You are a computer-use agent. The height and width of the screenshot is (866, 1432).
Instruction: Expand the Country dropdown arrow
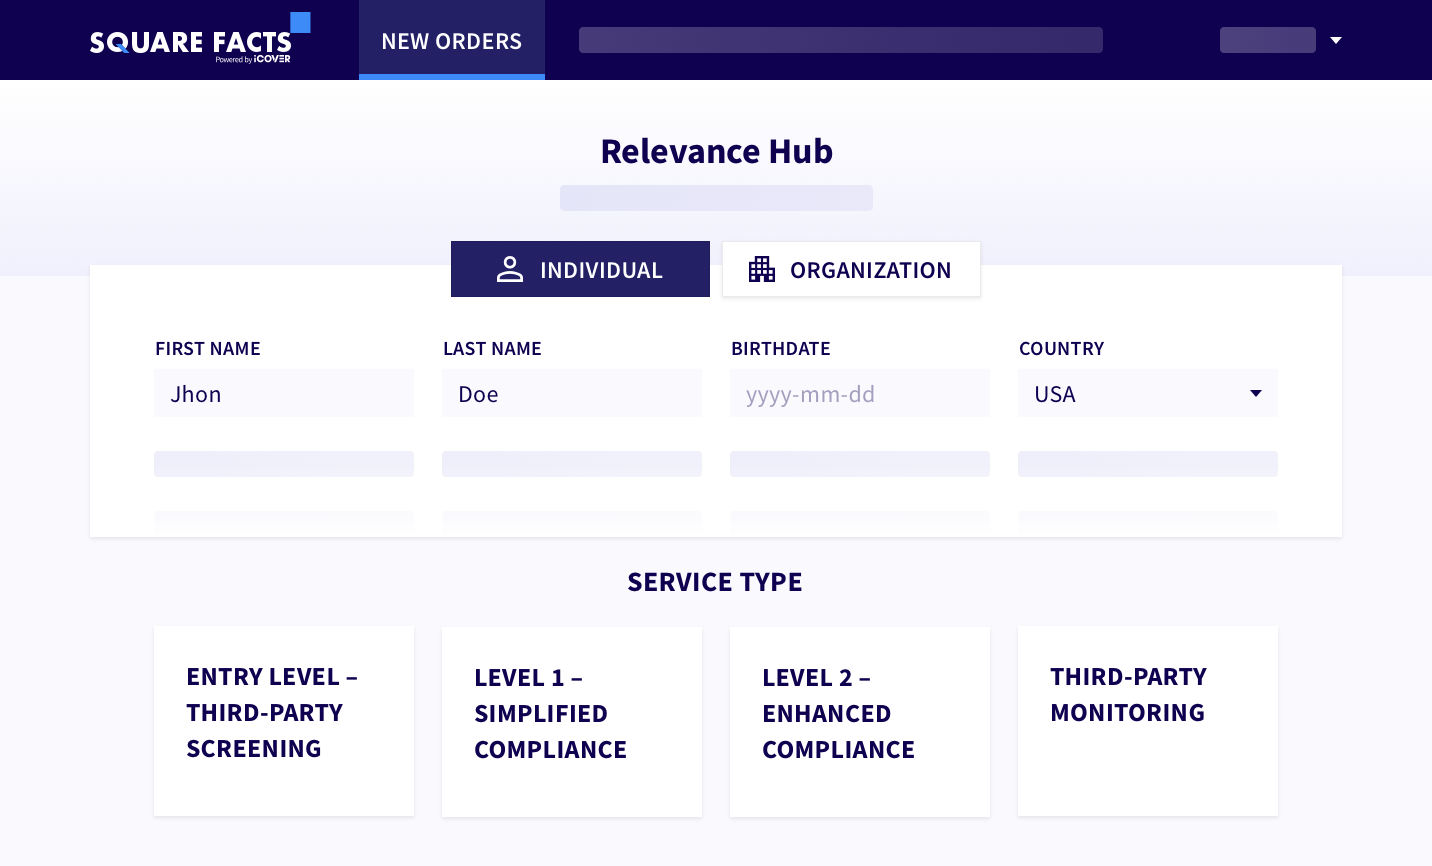1256,393
